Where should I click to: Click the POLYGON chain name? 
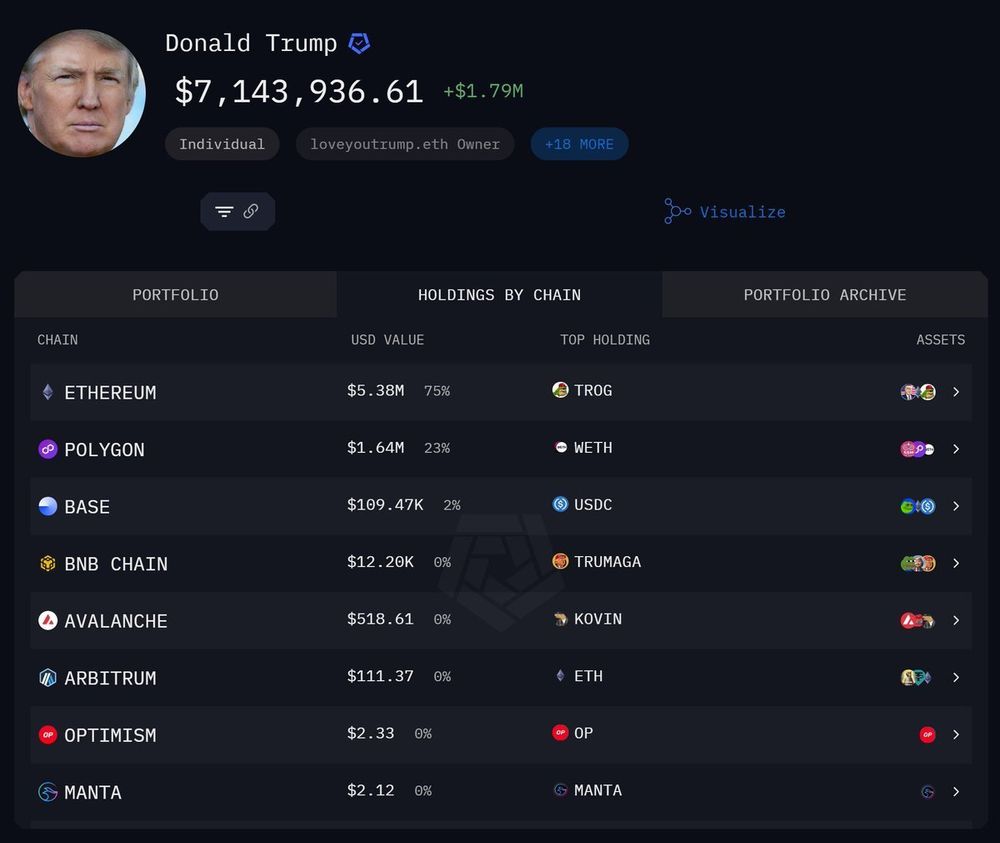click(x=105, y=450)
